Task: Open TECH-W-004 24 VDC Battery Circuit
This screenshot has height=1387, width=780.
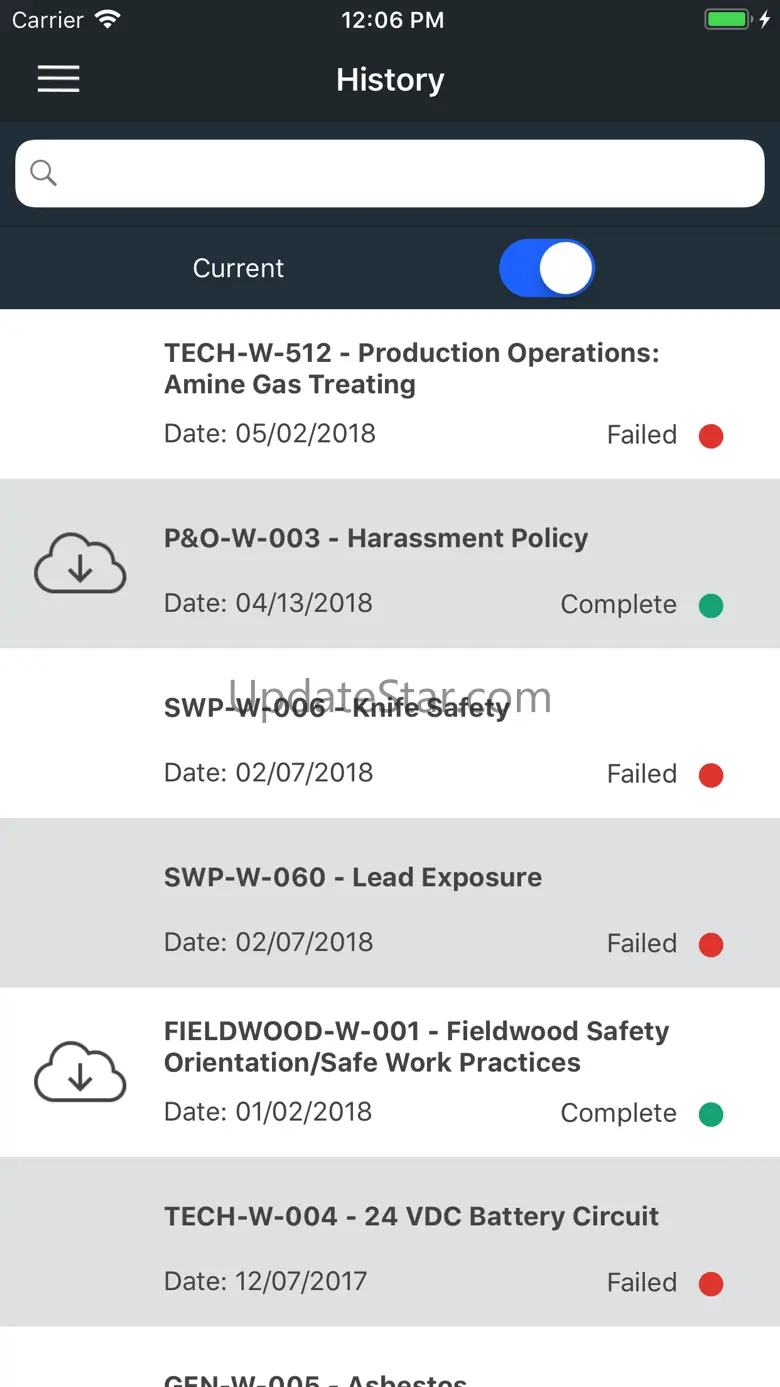Action: (x=390, y=1242)
